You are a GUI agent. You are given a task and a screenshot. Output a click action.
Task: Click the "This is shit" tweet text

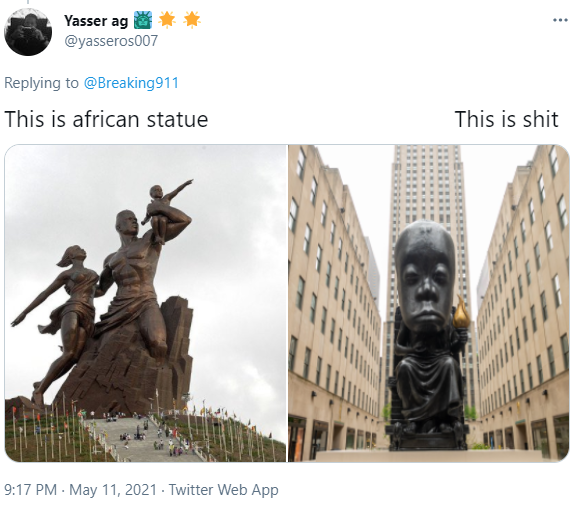pos(506,119)
